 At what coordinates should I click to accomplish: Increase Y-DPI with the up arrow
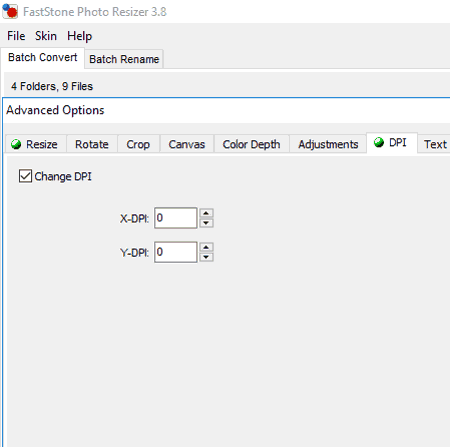(206, 247)
